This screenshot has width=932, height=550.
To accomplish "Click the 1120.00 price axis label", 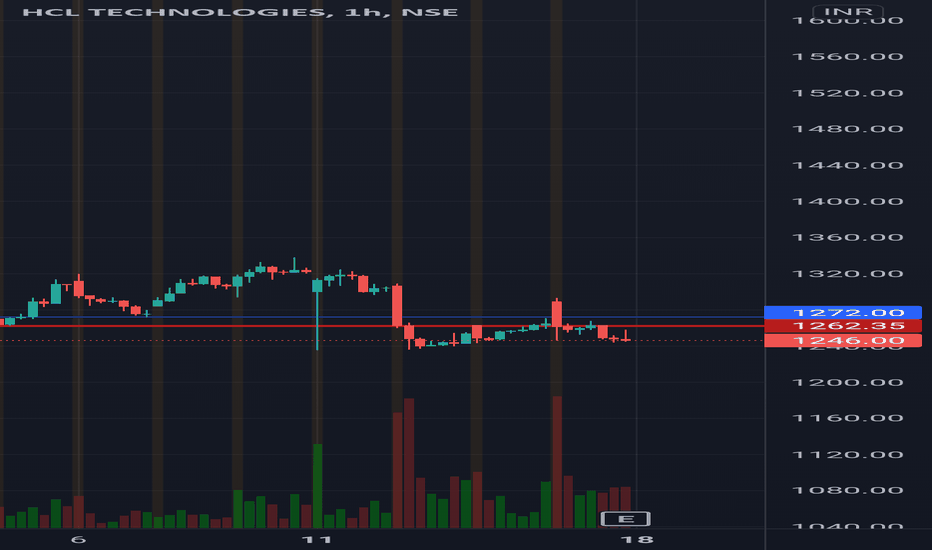I will pos(848,455).
